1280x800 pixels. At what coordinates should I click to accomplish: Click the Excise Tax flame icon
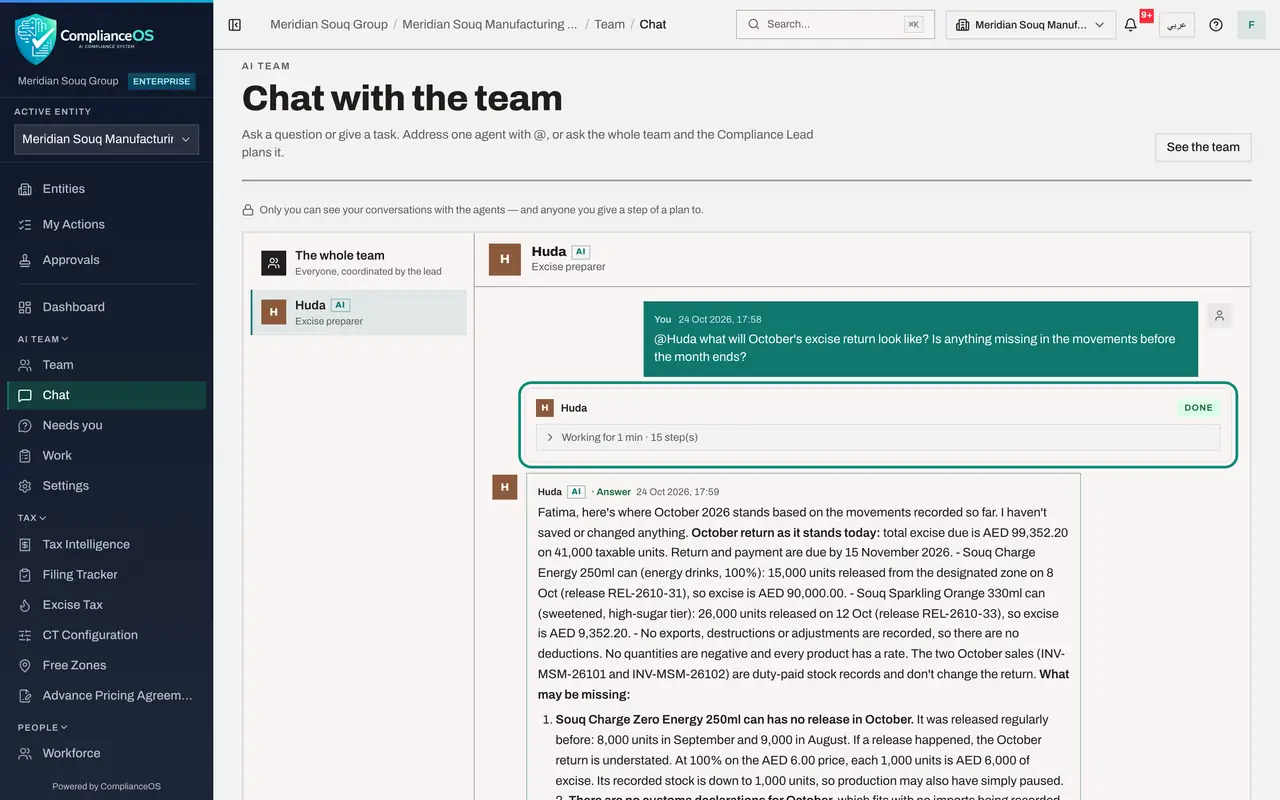(x=25, y=605)
